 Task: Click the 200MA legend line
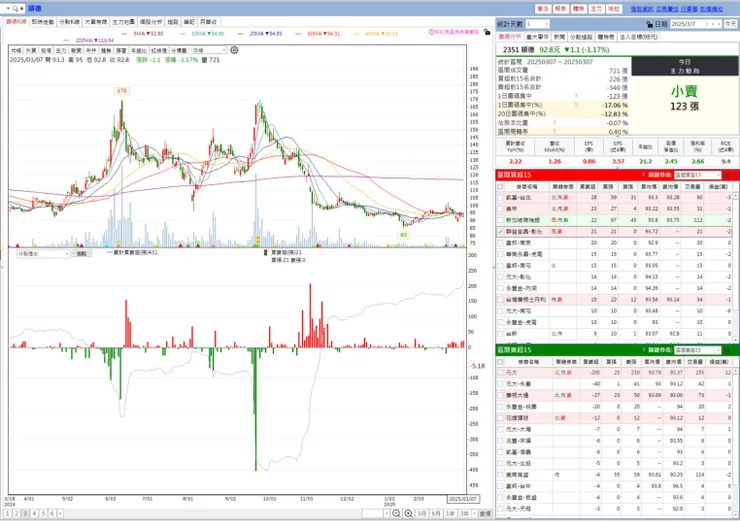pos(88,41)
